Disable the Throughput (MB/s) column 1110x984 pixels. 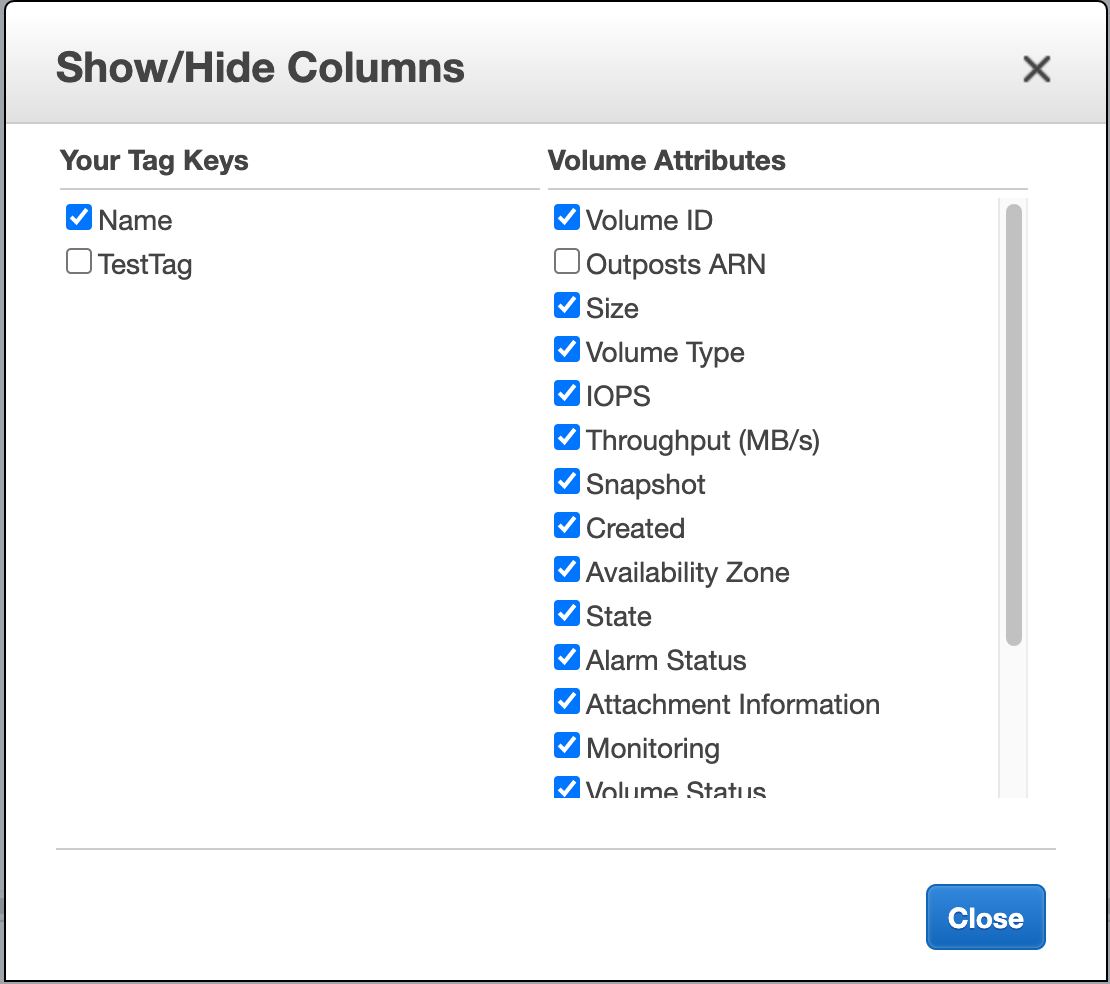567,437
